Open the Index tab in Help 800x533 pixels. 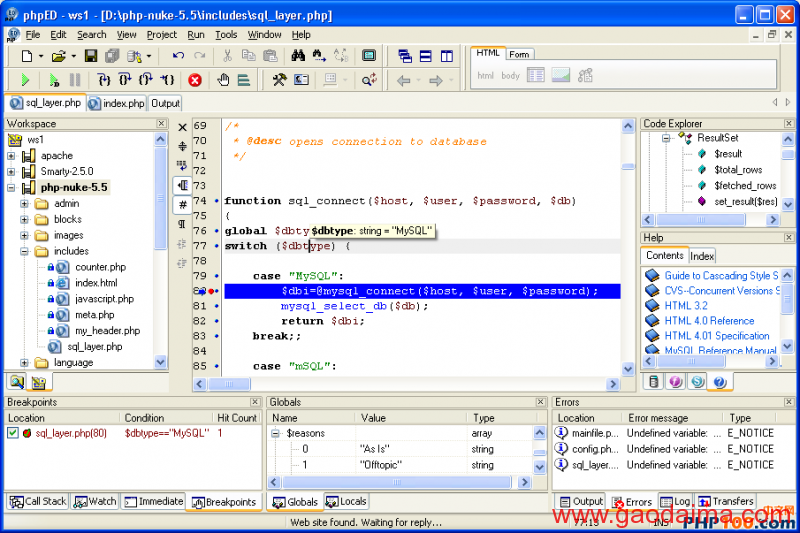[x=702, y=256]
